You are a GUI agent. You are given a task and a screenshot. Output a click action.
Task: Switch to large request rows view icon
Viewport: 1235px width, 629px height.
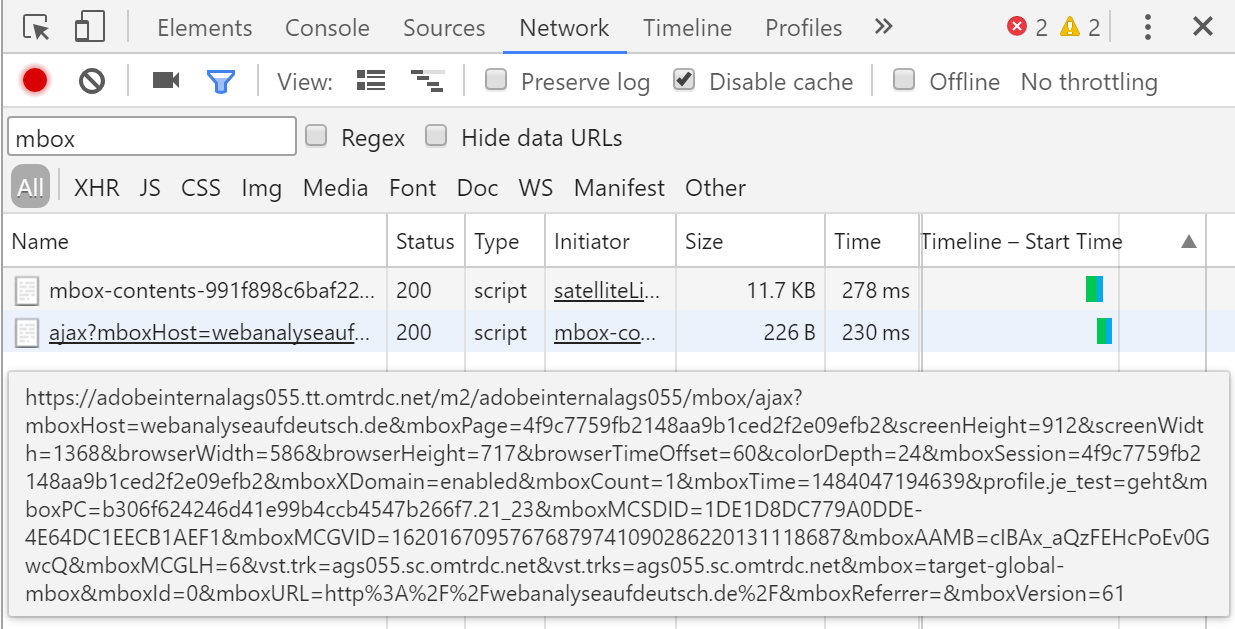[x=371, y=81]
